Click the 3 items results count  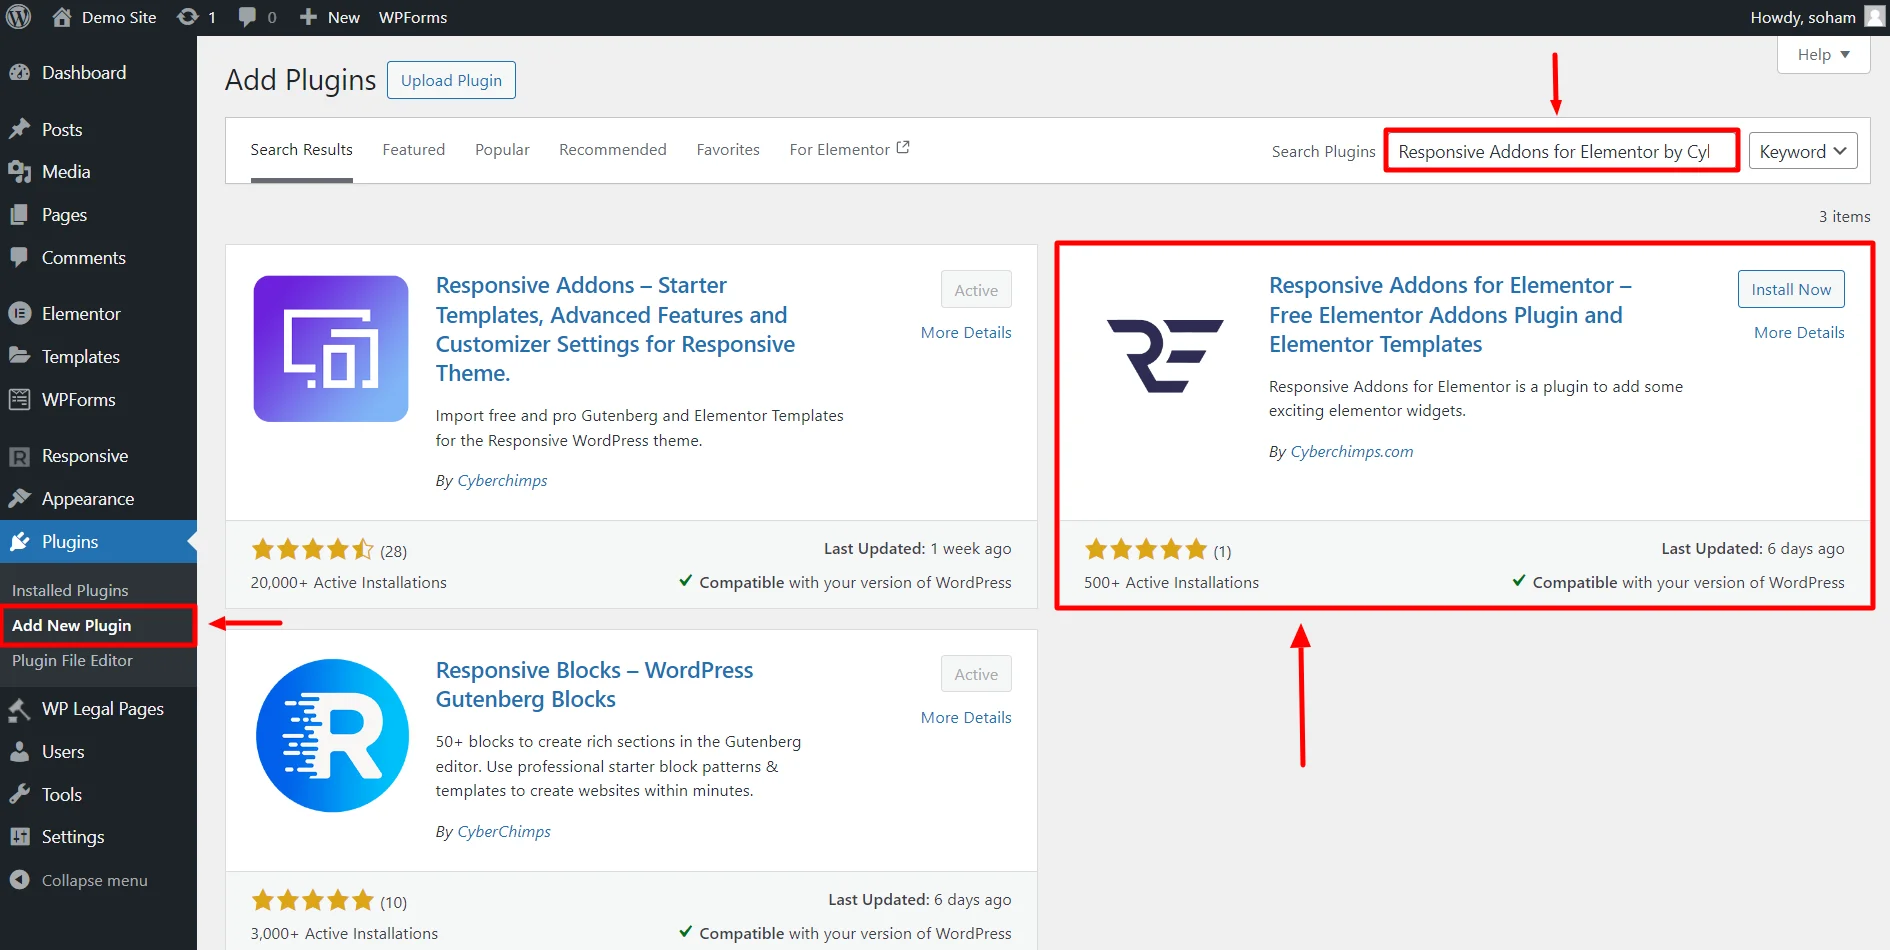(1844, 217)
